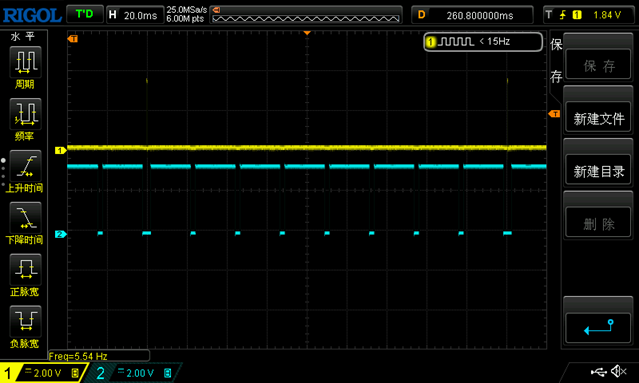Click the 25.0MSa/s sample rate text

coord(186,10)
